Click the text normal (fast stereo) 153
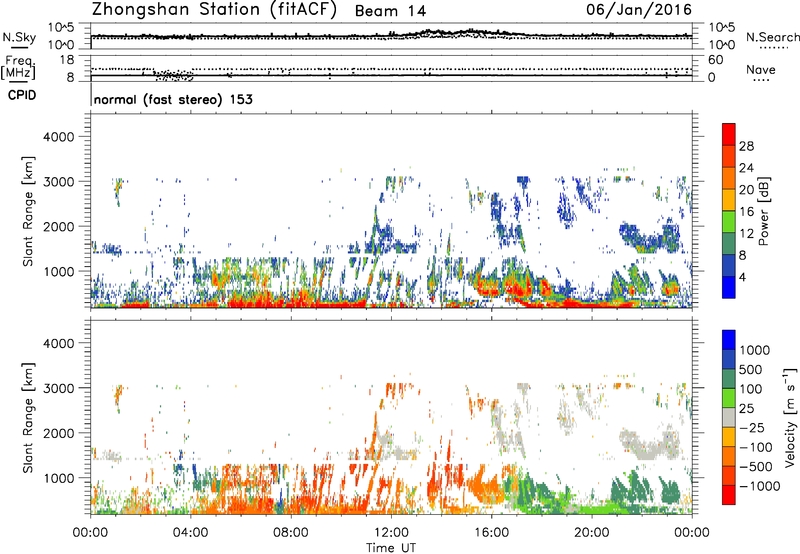Image resolution: width=800 pixels, height=554 pixels. tap(173, 100)
